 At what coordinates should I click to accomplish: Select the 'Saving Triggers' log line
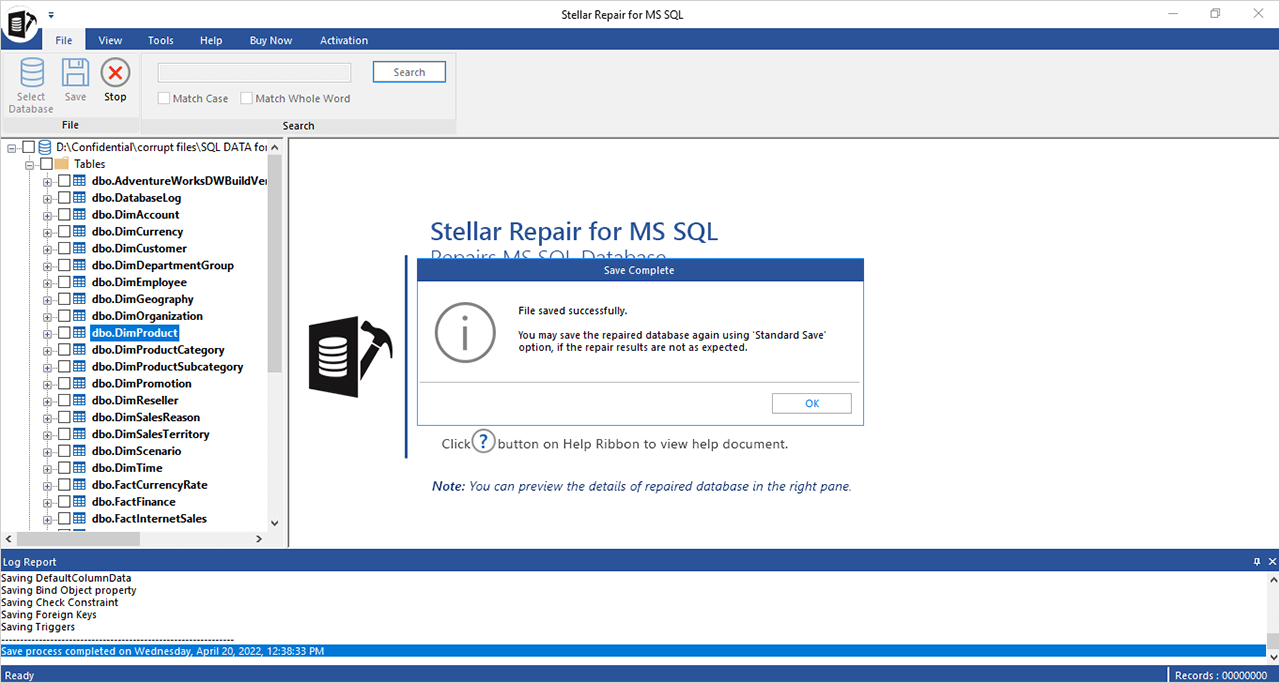coord(38,627)
